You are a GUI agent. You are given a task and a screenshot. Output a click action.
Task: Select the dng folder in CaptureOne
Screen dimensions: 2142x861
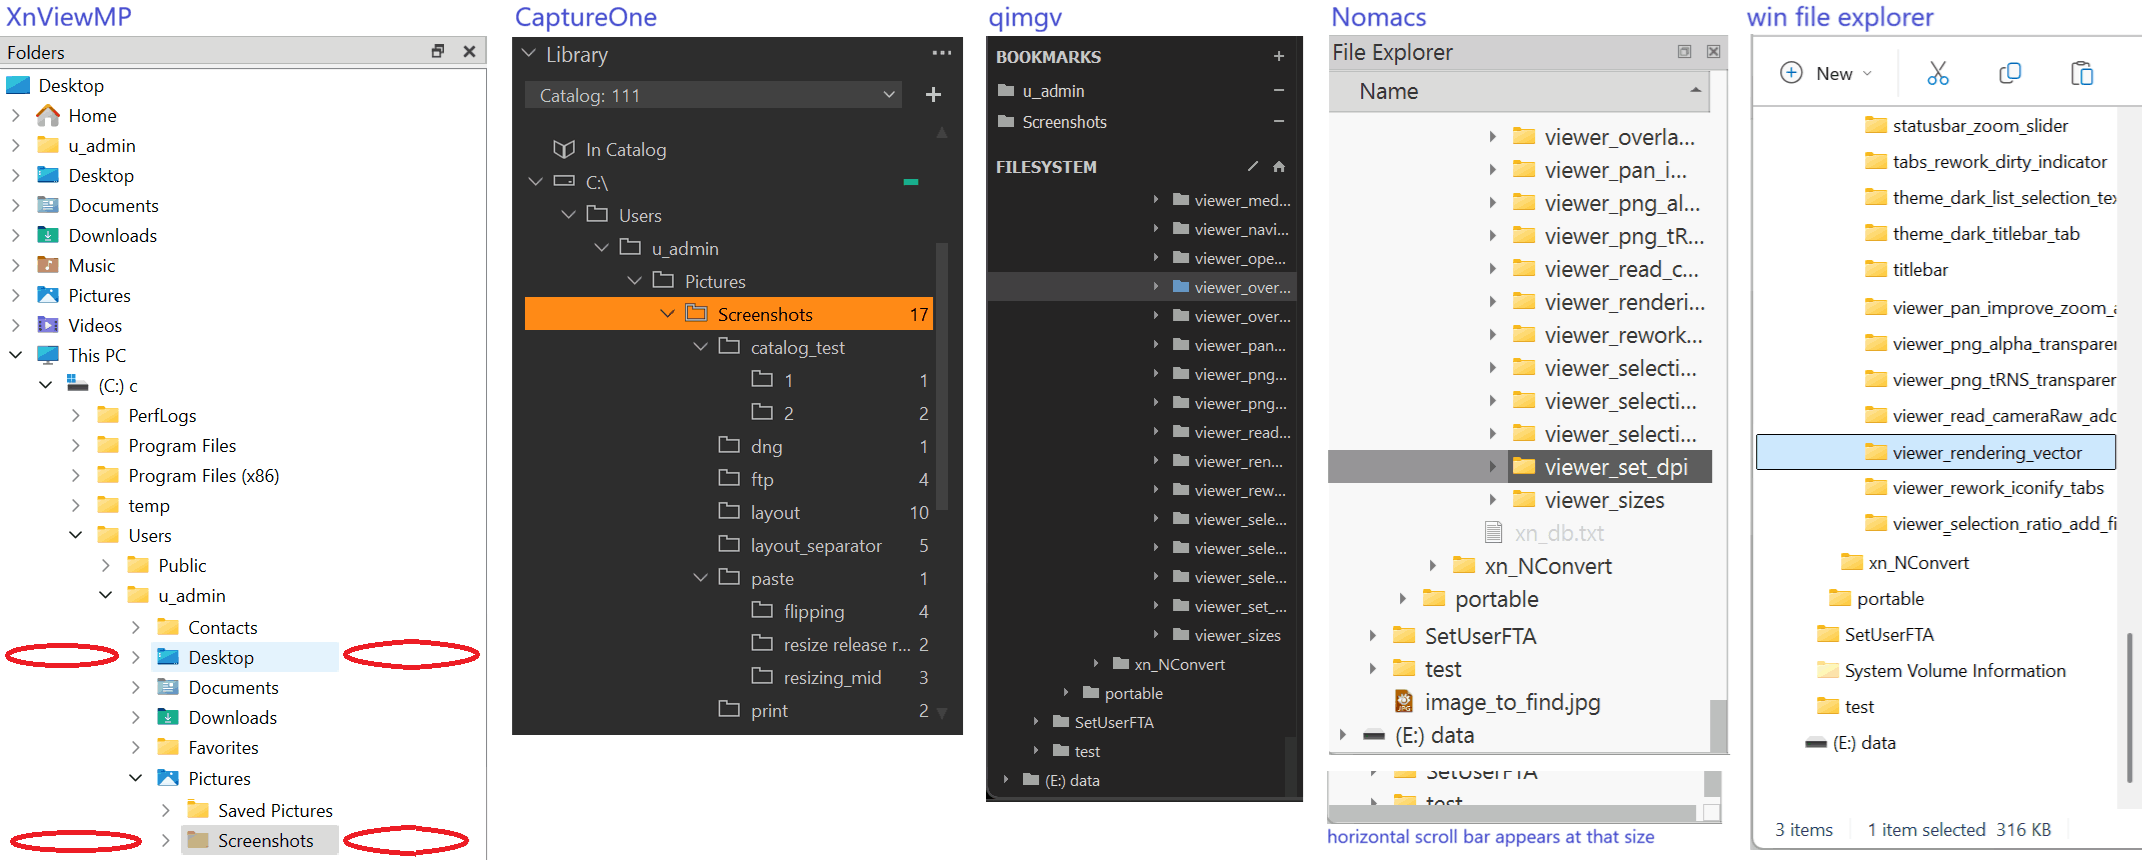[766, 447]
